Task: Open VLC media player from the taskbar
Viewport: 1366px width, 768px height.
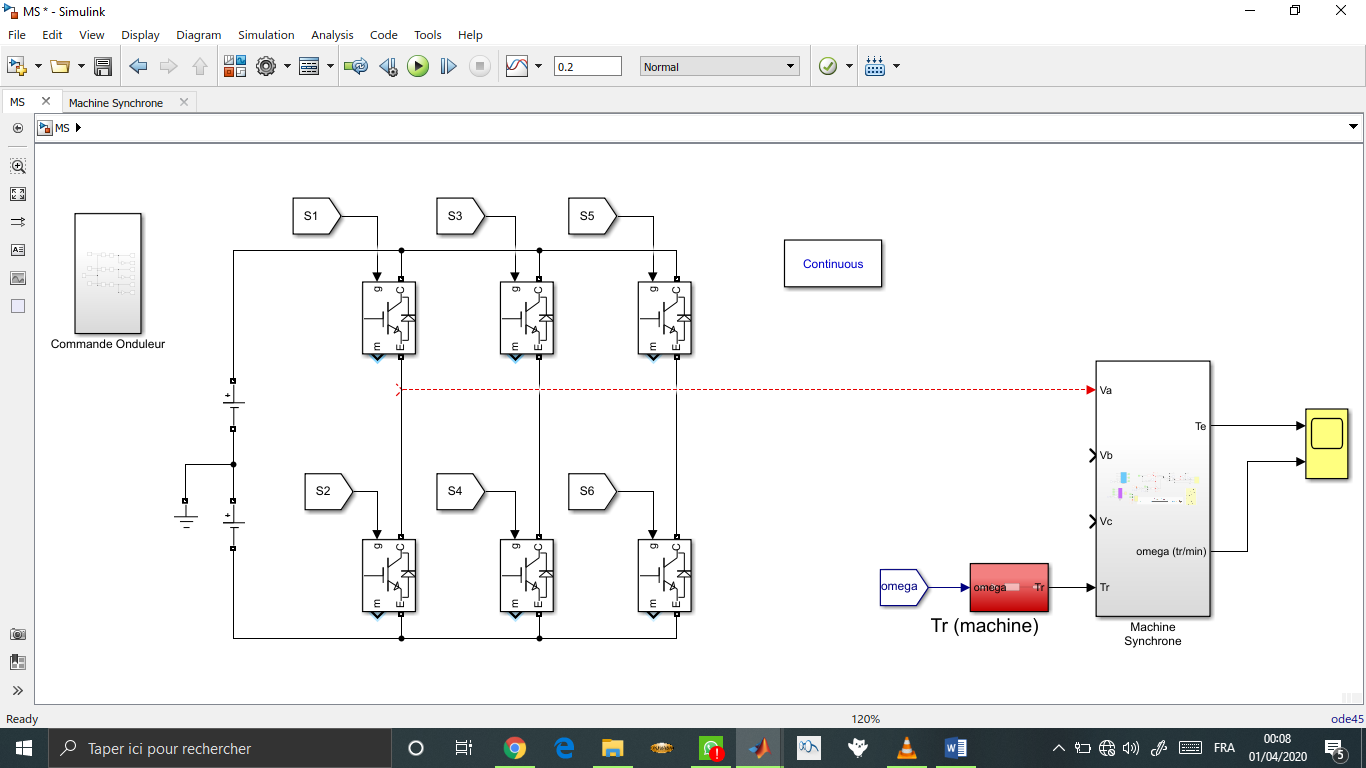Action: click(x=907, y=748)
